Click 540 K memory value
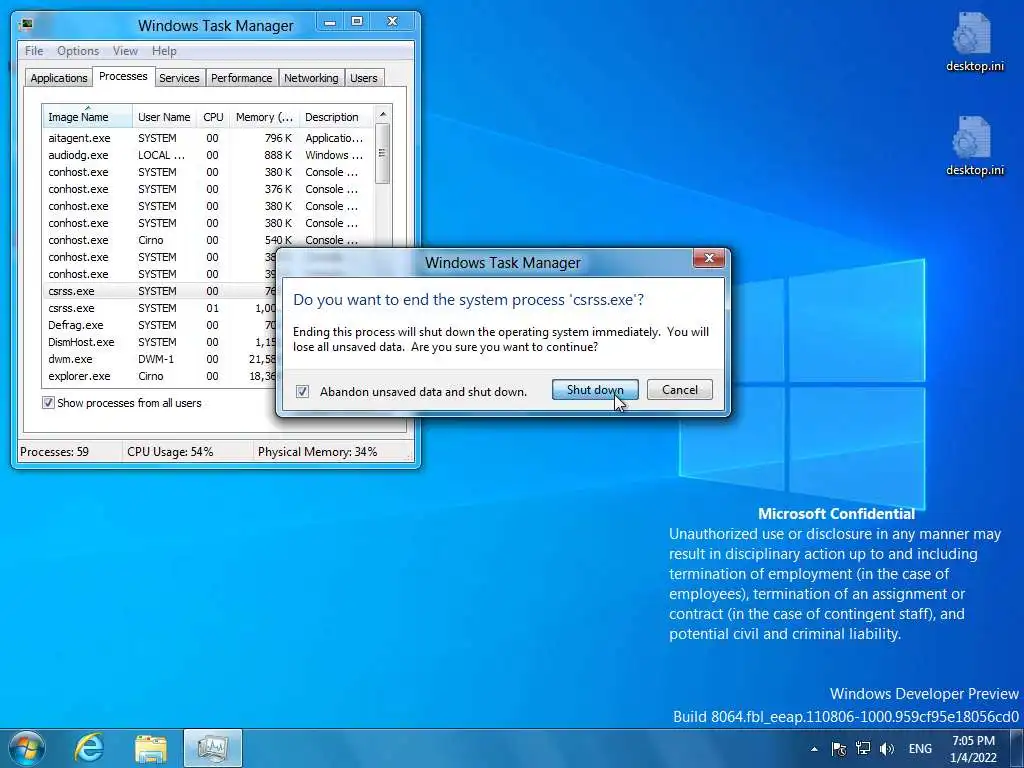Screen dimensions: 1024x768 pos(278,240)
